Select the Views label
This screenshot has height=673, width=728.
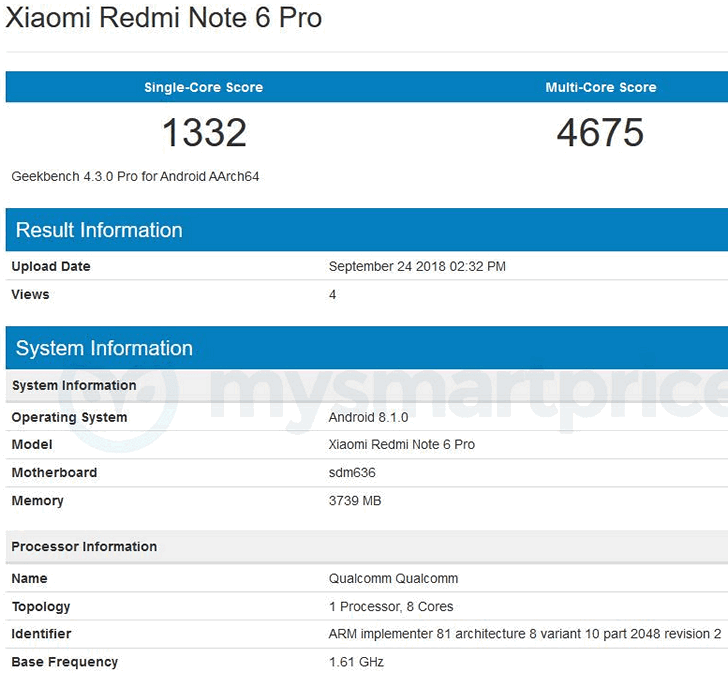pyautogui.click(x=30, y=294)
